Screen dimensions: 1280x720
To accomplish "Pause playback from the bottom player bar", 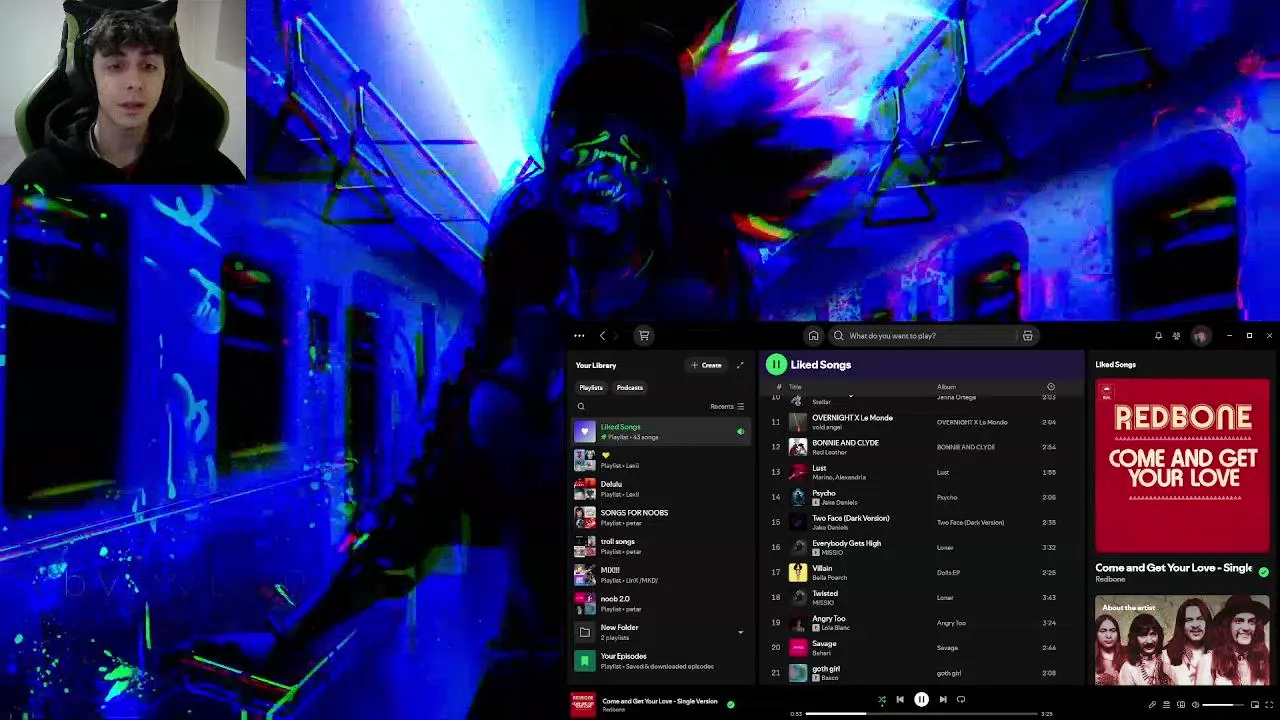I will tap(921, 700).
